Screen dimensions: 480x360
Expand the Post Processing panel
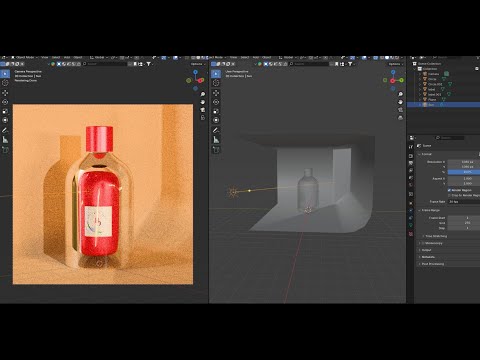tap(419, 264)
